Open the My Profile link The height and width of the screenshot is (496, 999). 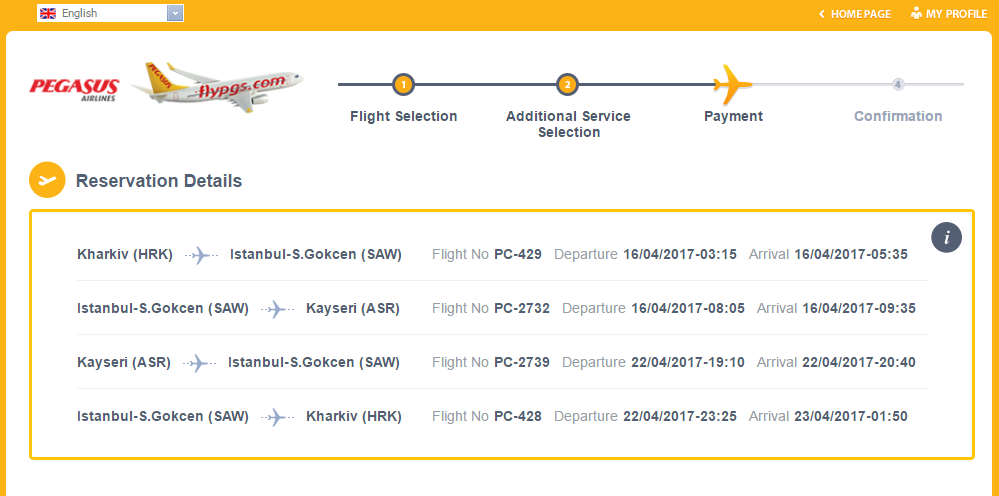tap(956, 14)
